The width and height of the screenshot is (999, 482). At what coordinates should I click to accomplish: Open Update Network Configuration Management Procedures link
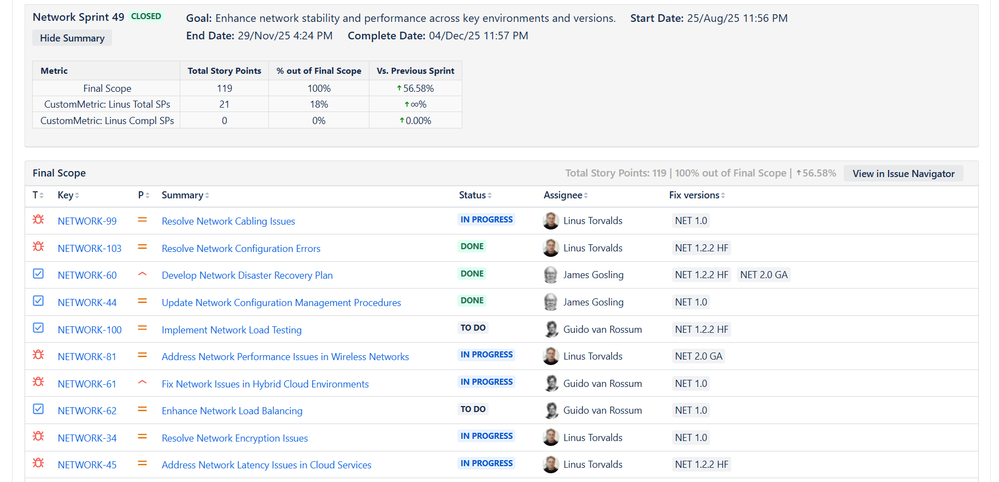tap(282, 302)
